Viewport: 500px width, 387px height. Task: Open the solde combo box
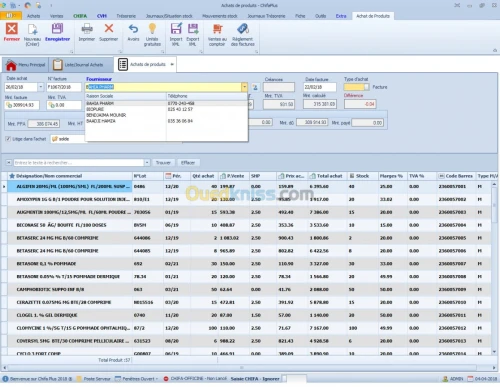point(68,139)
